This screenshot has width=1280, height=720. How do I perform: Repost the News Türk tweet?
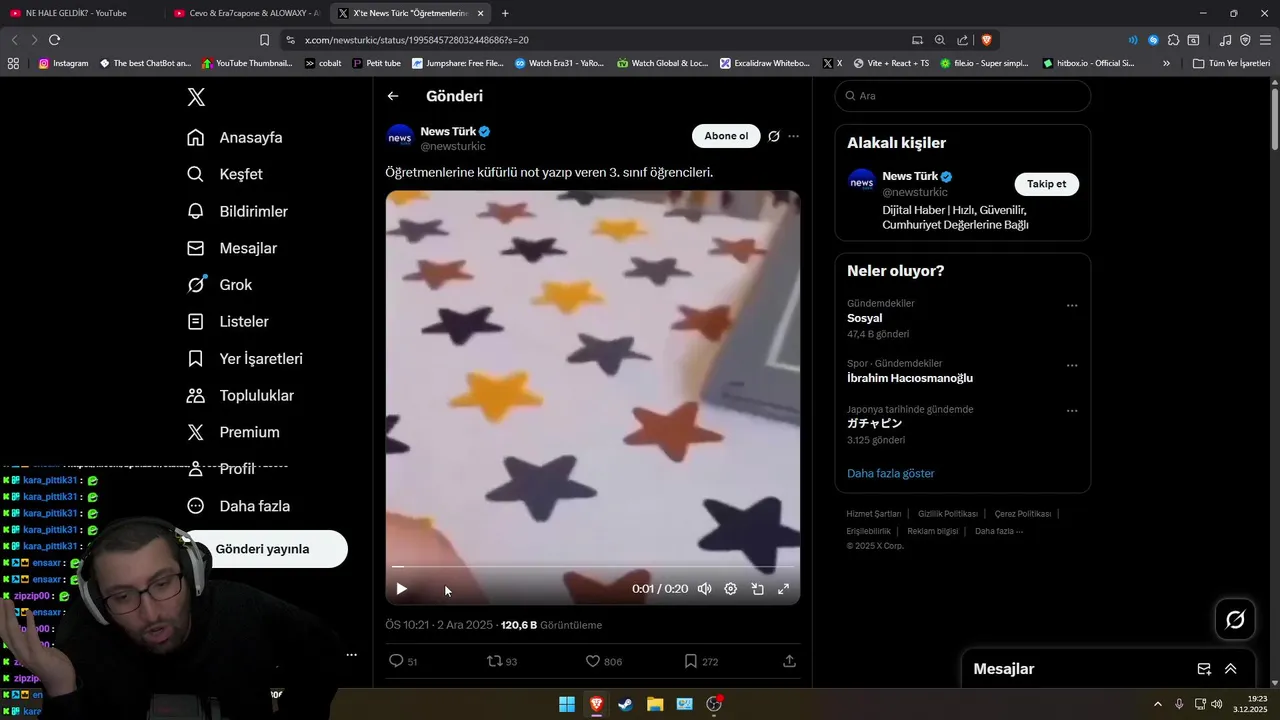pos(494,661)
